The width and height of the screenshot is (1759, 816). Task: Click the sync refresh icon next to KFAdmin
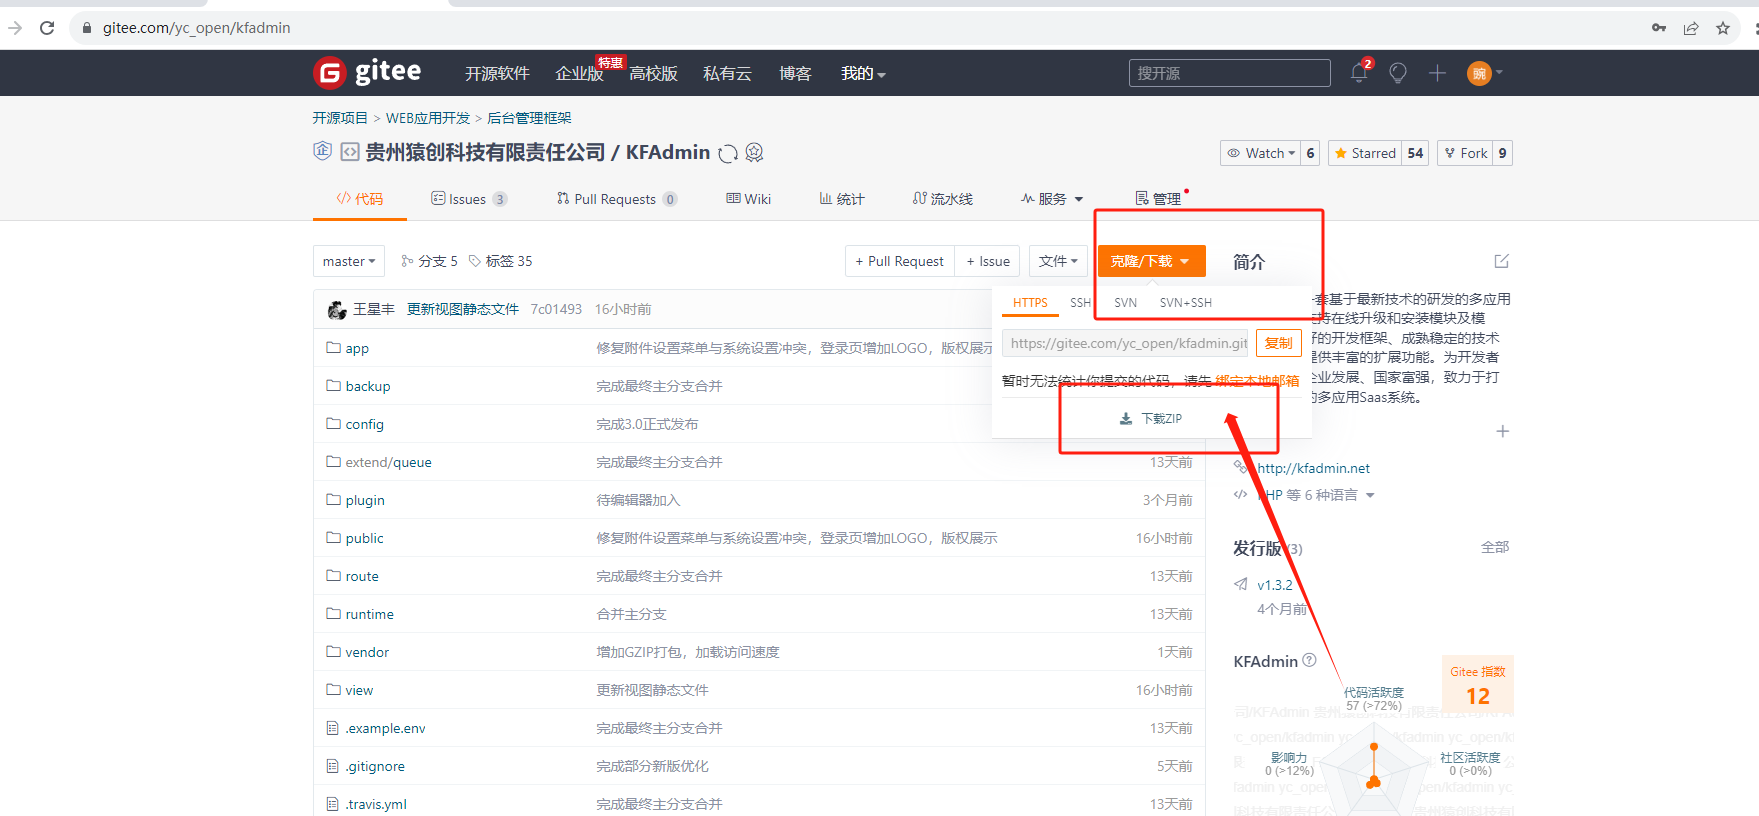729,153
